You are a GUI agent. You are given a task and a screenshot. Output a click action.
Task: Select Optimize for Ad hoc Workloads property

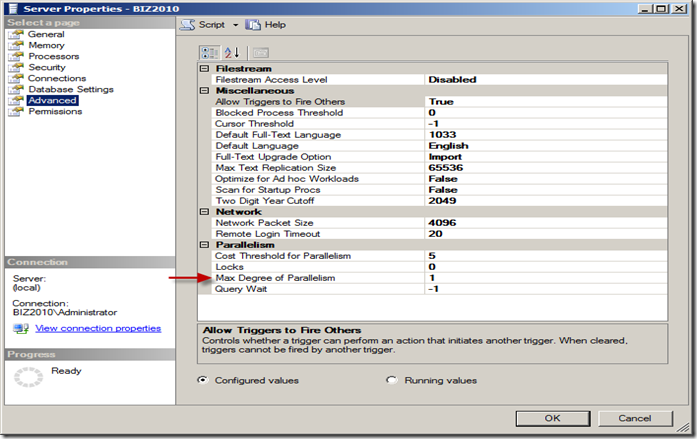point(287,179)
